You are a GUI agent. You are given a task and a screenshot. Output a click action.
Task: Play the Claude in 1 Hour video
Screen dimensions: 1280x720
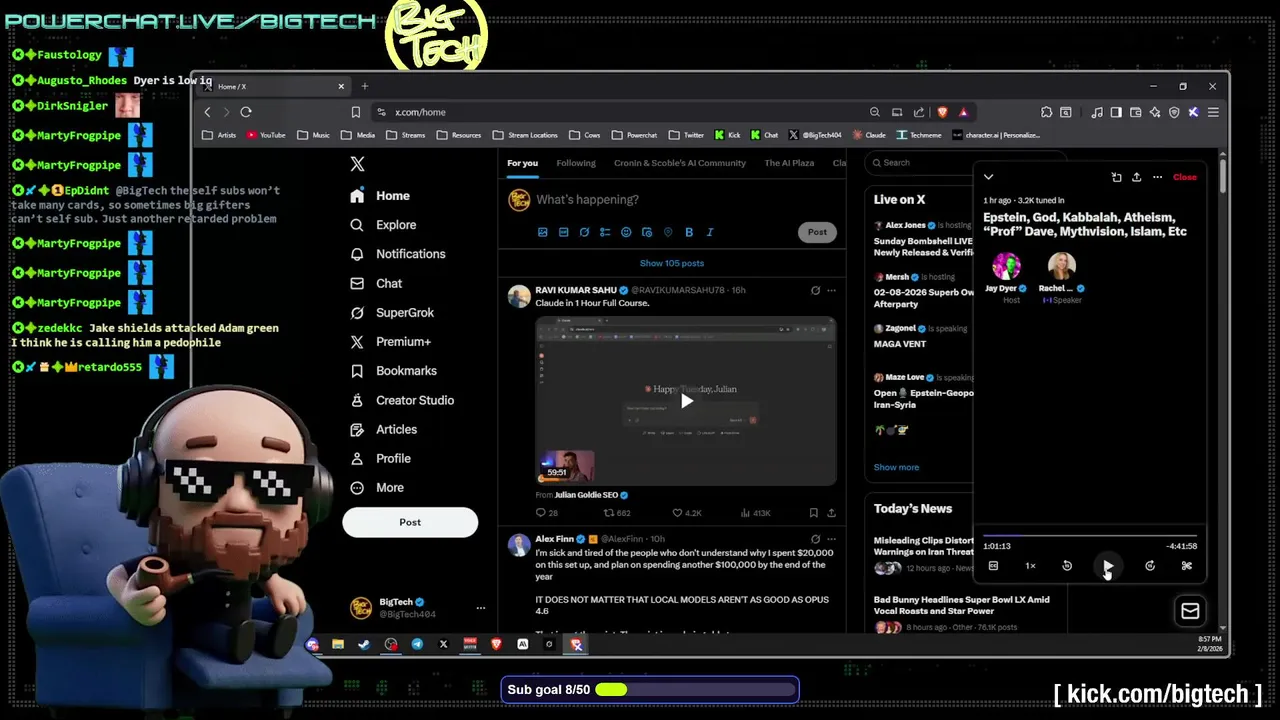[686, 401]
